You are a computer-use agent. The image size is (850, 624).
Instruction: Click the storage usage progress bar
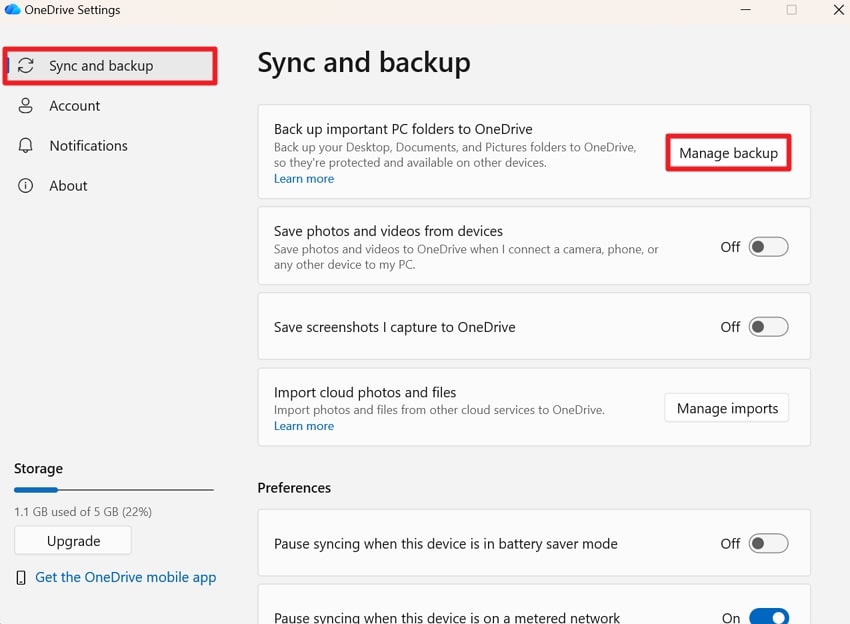tap(113, 490)
